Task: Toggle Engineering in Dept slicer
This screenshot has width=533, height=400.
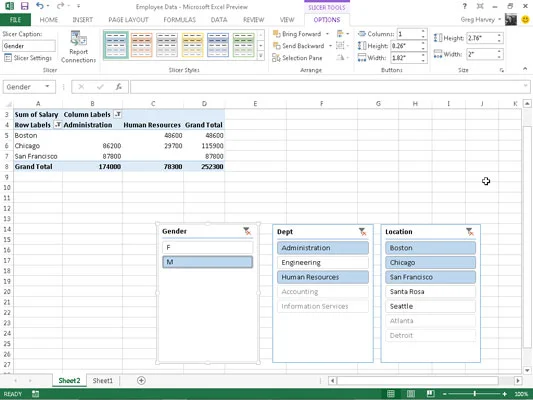Action: 323,262
